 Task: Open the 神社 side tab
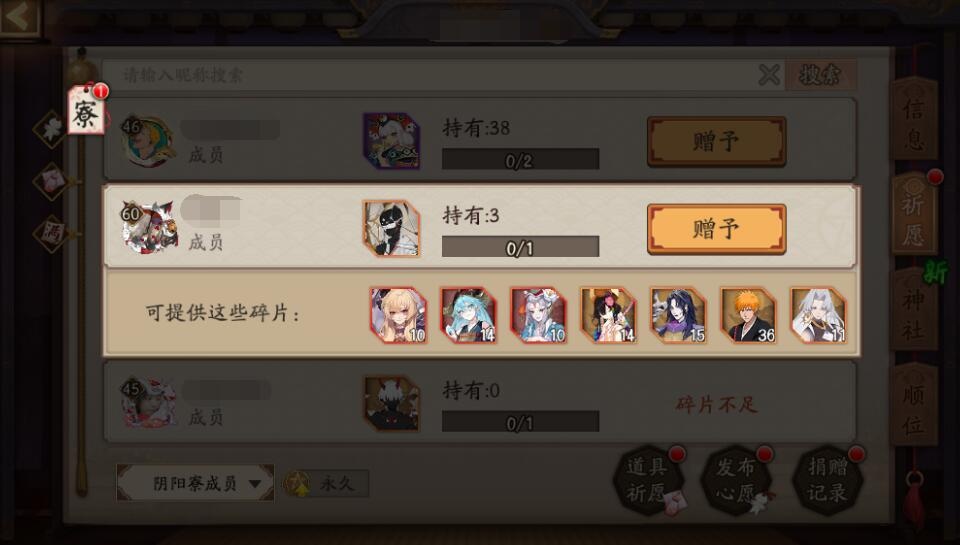click(x=913, y=309)
